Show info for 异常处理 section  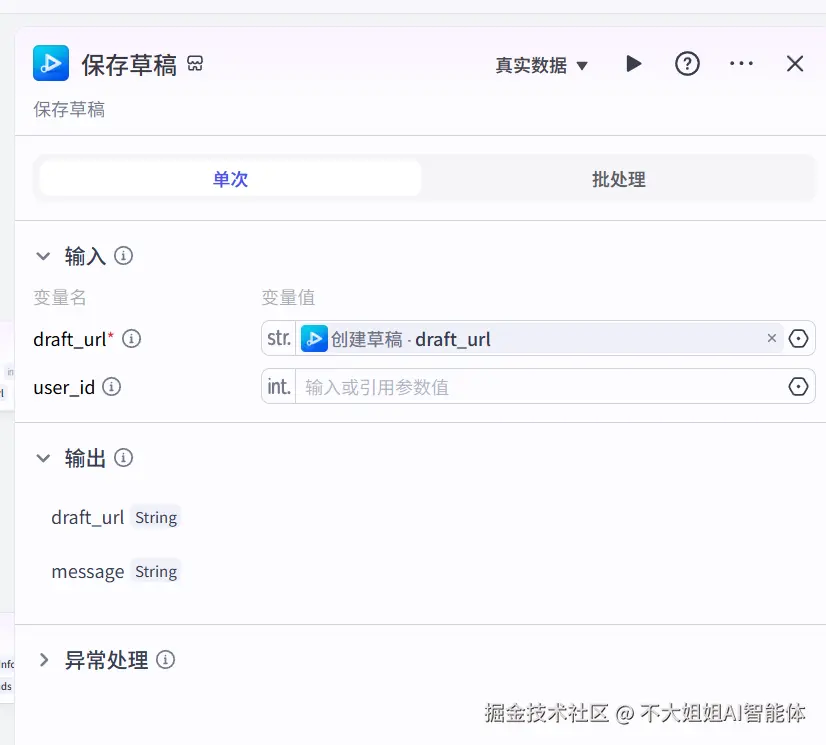(165, 660)
